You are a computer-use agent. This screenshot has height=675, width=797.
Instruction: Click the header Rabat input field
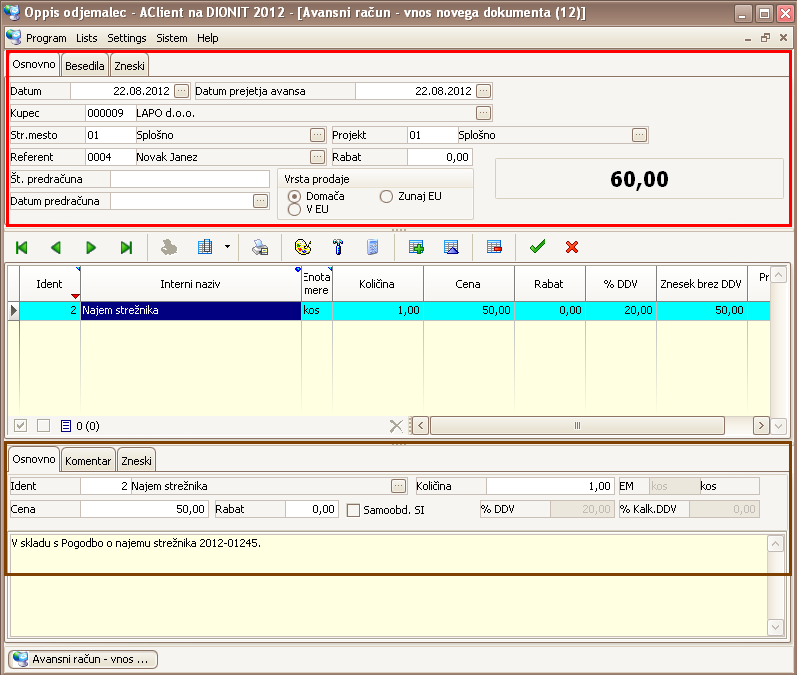click(440, 157)
